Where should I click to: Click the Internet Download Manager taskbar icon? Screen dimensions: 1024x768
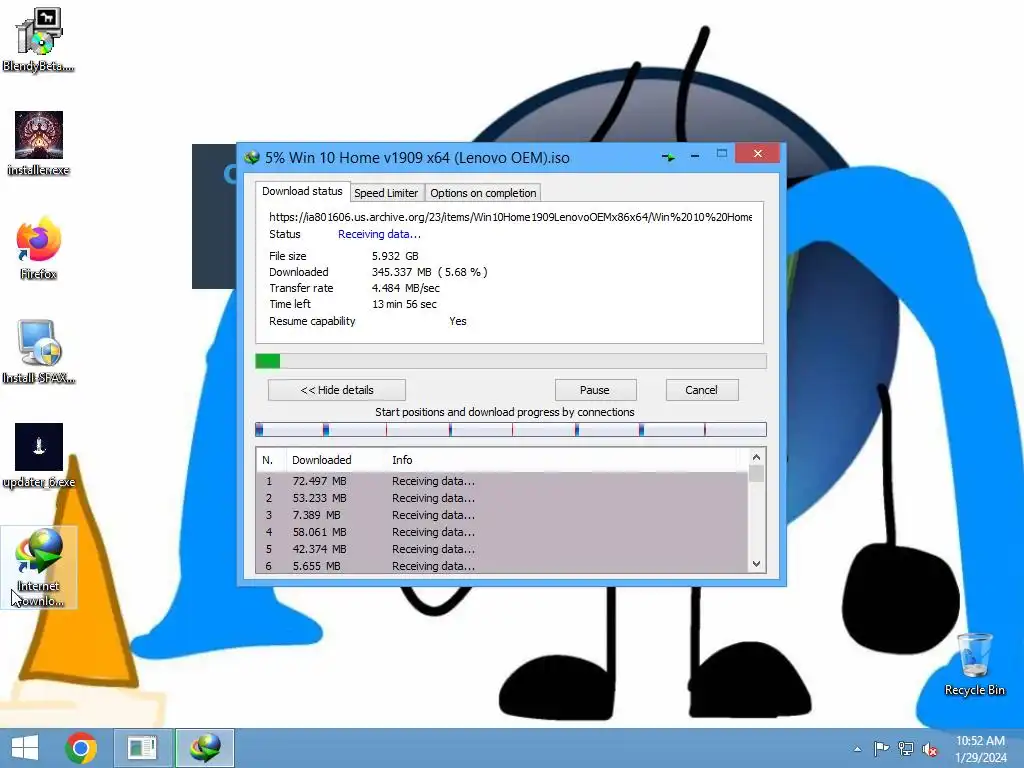204,748
